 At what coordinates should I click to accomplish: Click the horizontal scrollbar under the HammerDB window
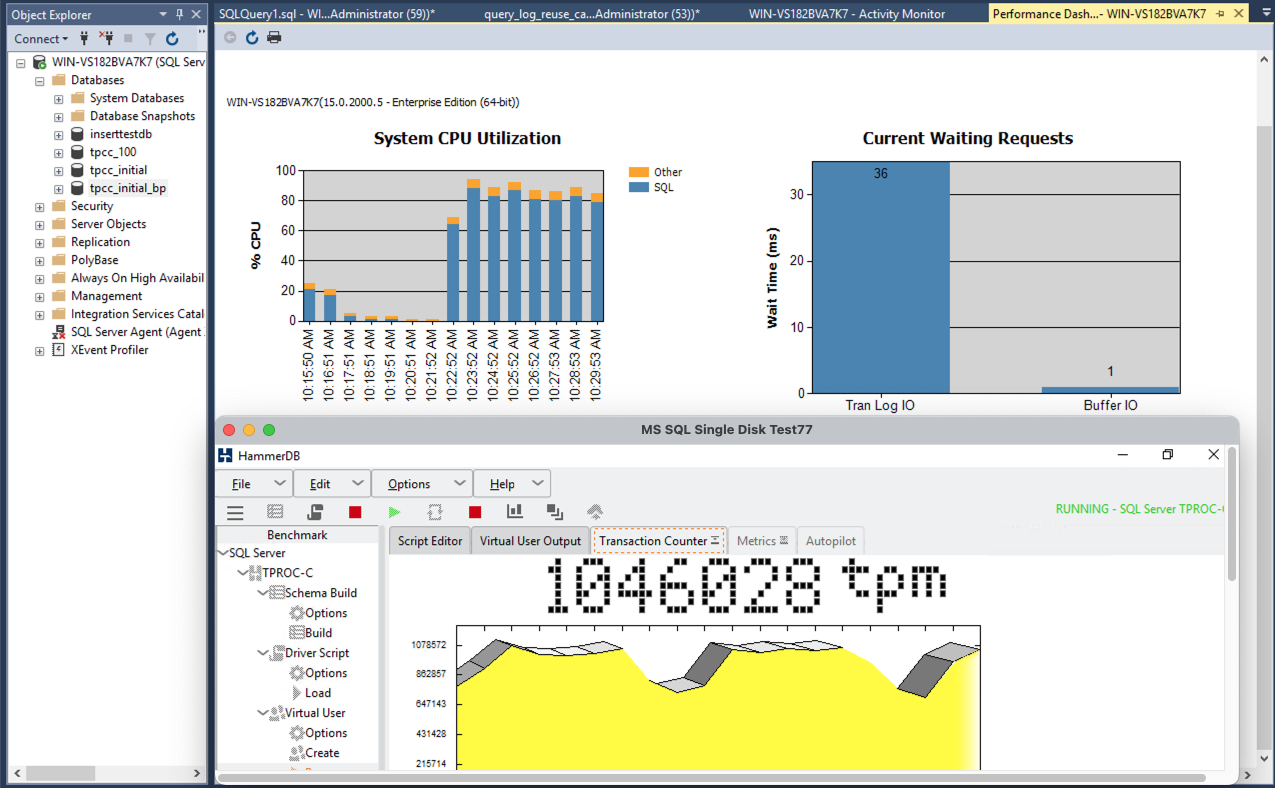[700, 777]
